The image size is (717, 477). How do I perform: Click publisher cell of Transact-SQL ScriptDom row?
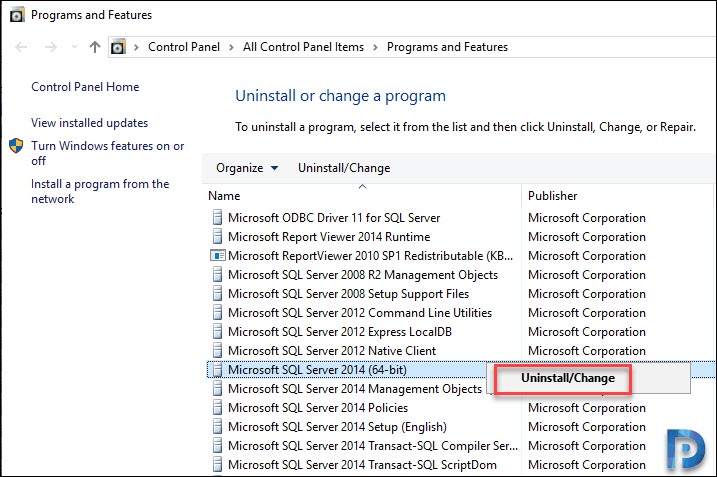click(x=587, y=465)
